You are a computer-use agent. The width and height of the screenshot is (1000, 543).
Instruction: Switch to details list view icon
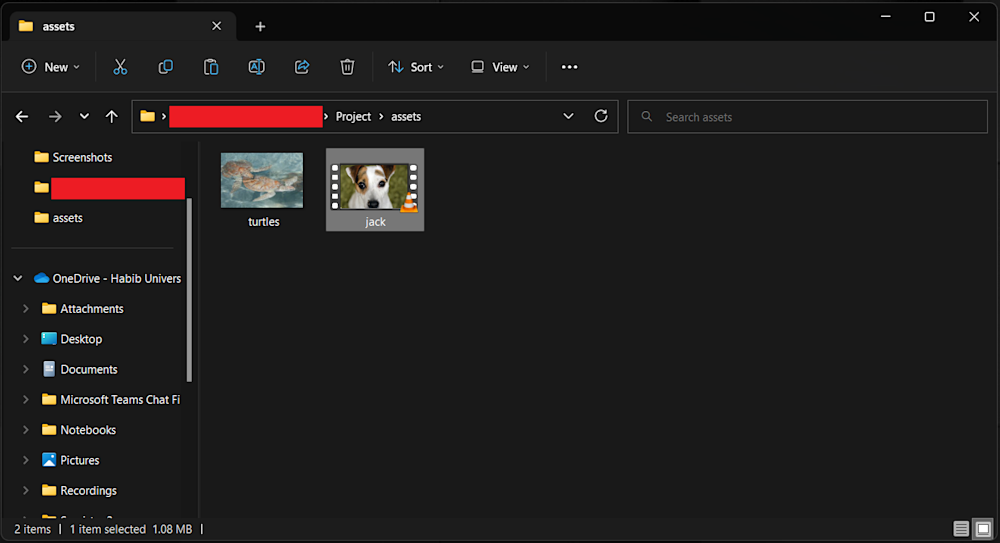pos(961,528)
